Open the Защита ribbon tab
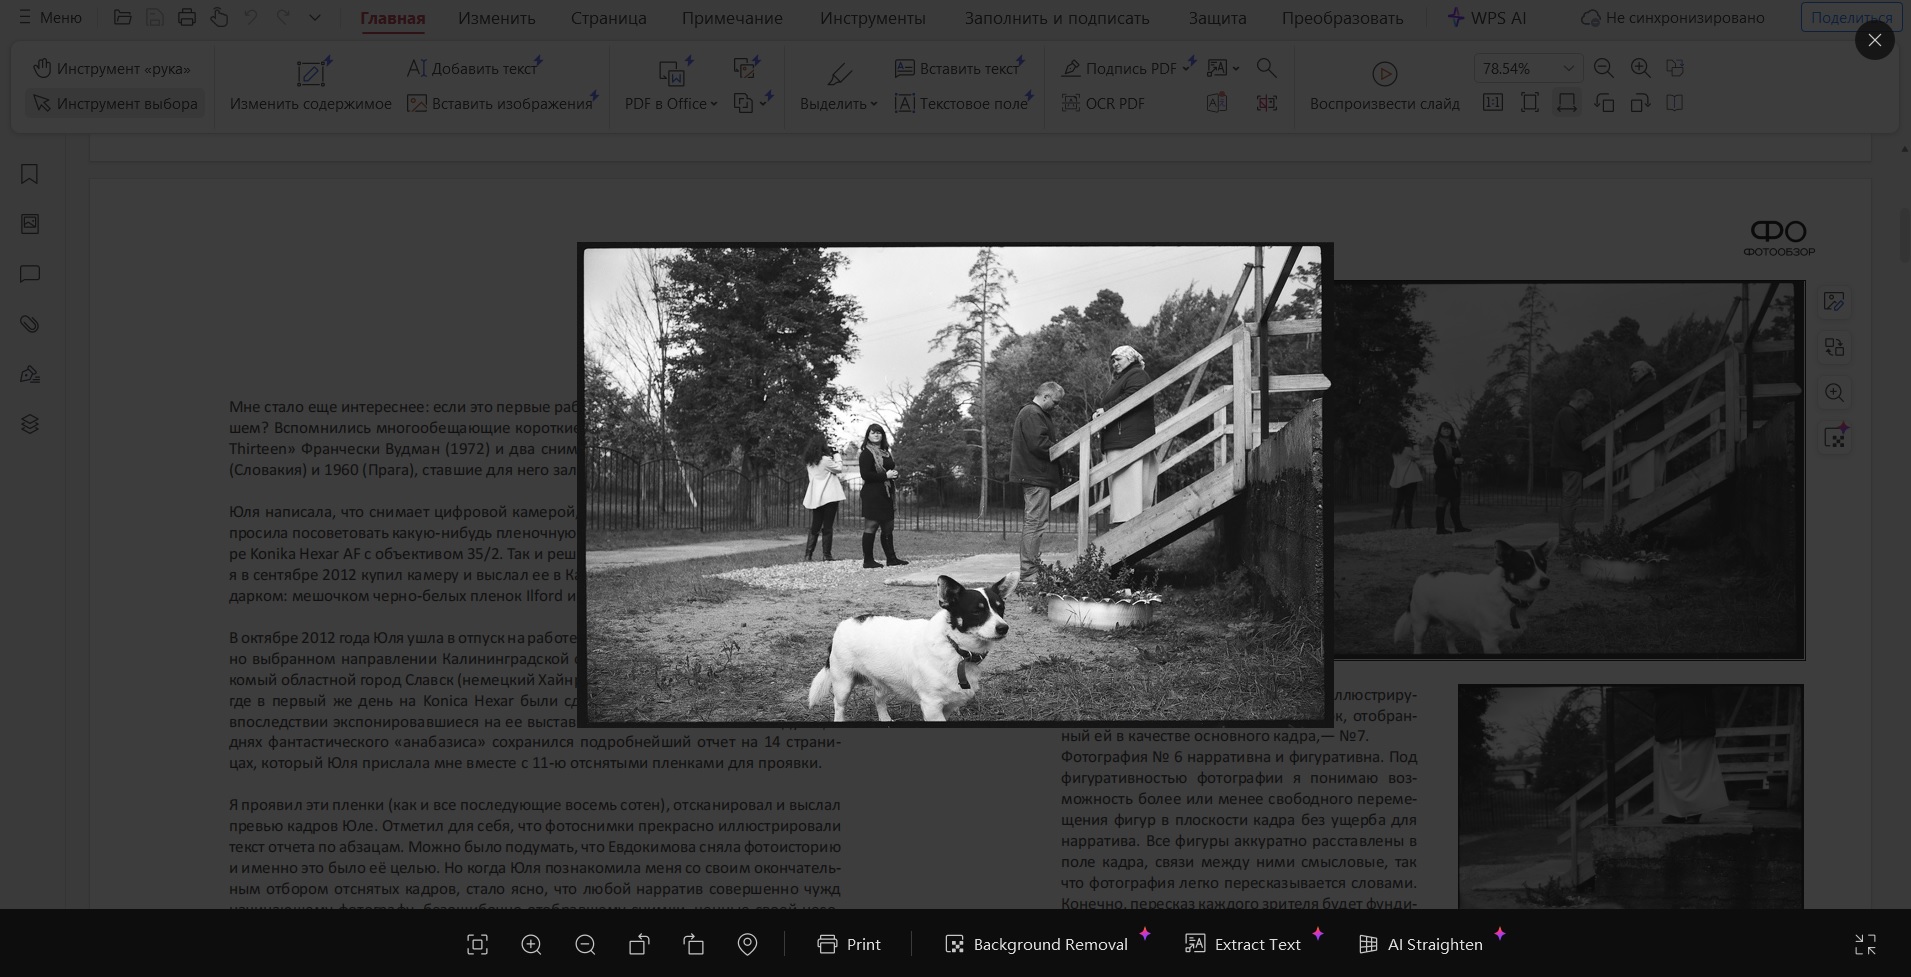 pyautogui.click(x=1217, y=18)
